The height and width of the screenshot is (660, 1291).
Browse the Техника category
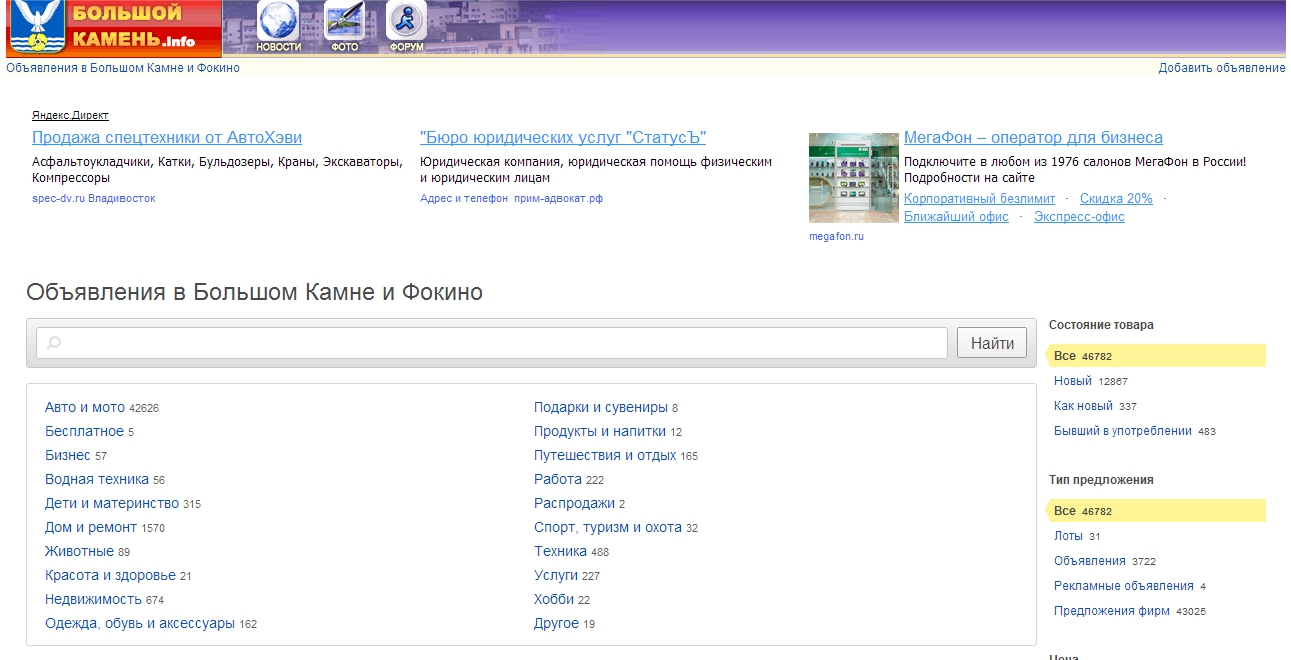point(560,551)
